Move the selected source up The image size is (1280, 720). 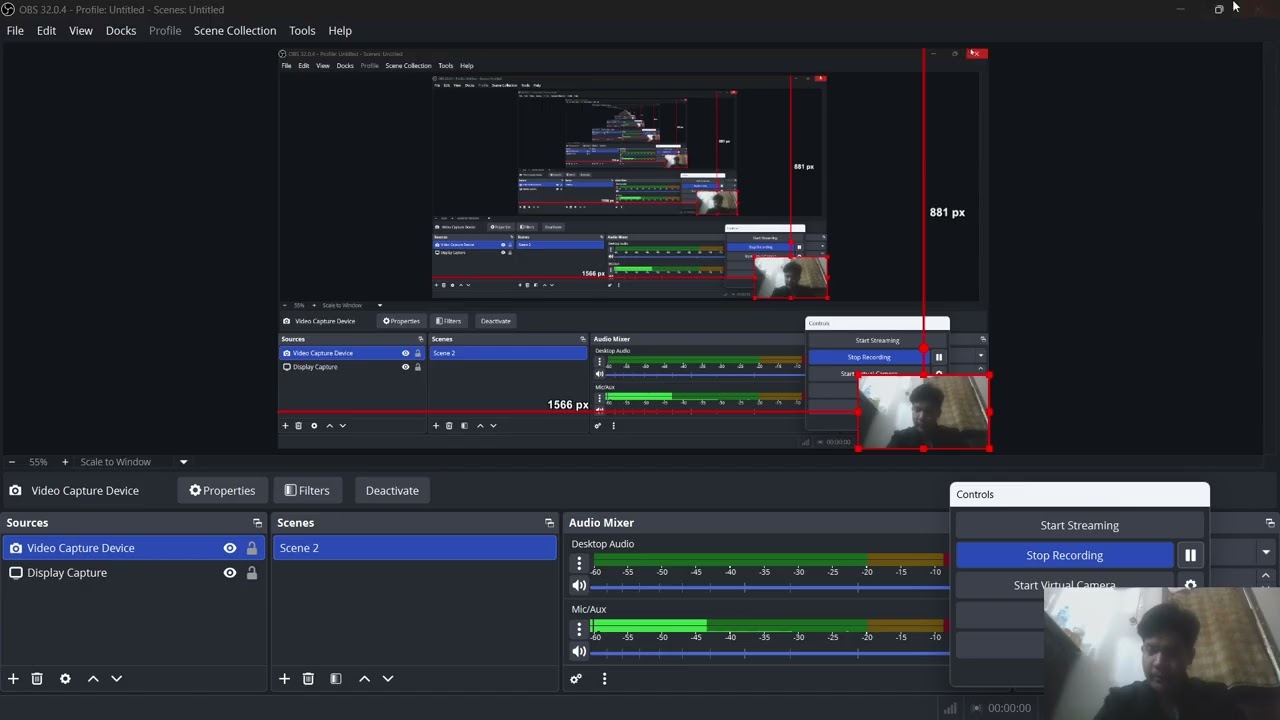pyautogui.click(x=93, y=679)
